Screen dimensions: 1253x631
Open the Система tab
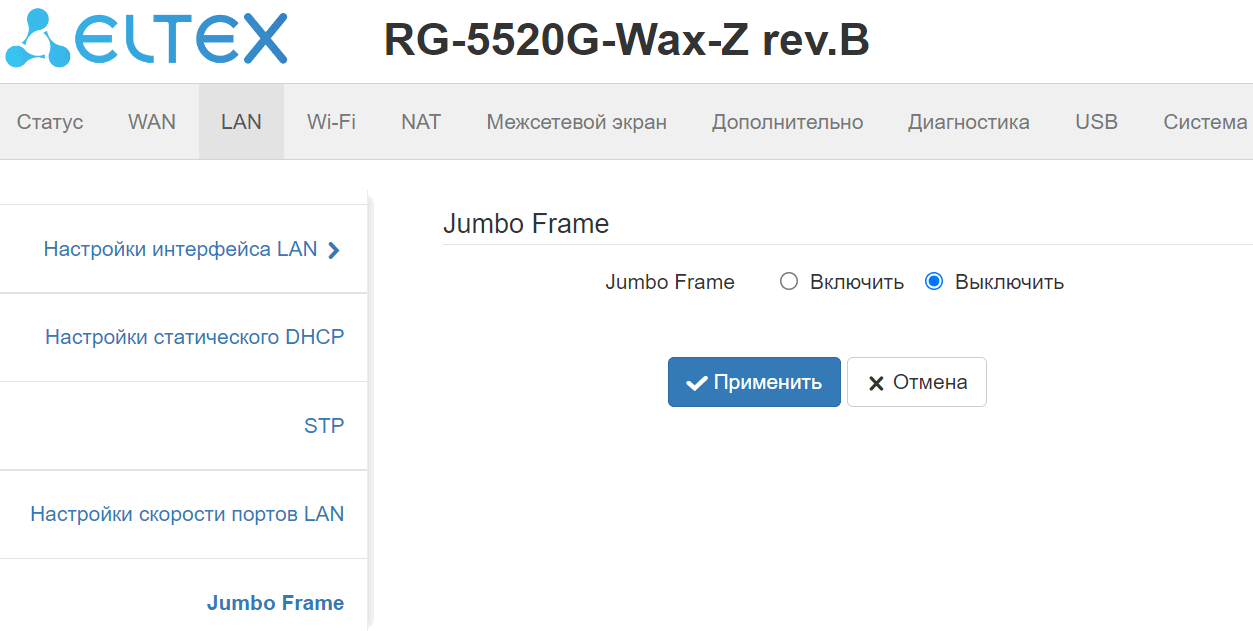pos(1205,122)
